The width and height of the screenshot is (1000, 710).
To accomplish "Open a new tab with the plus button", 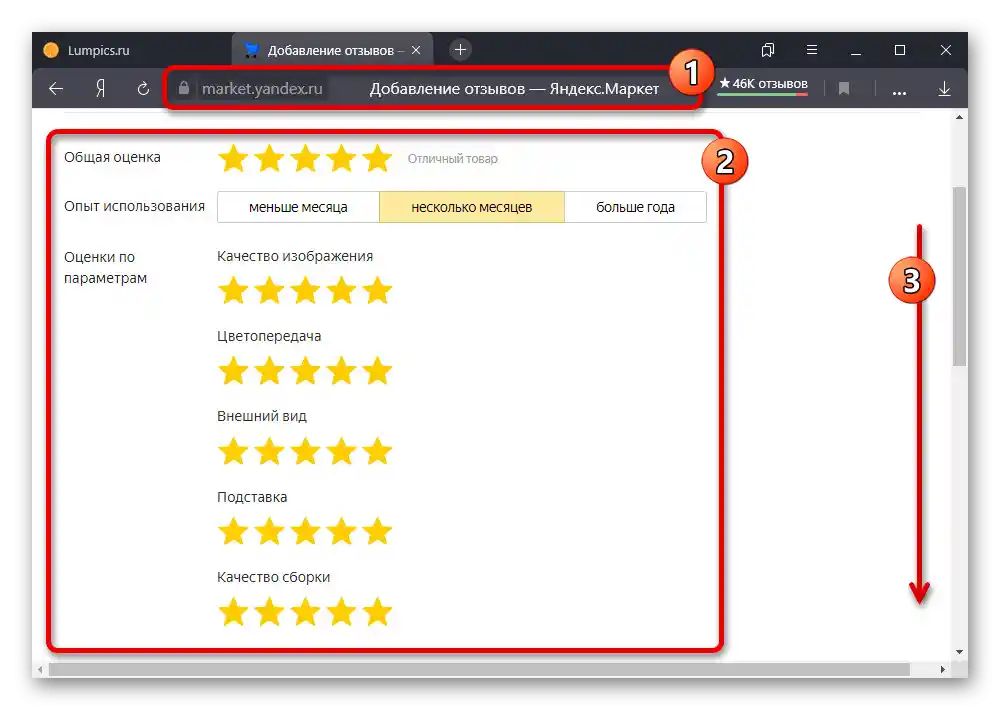I will click(x=459, y=47).
